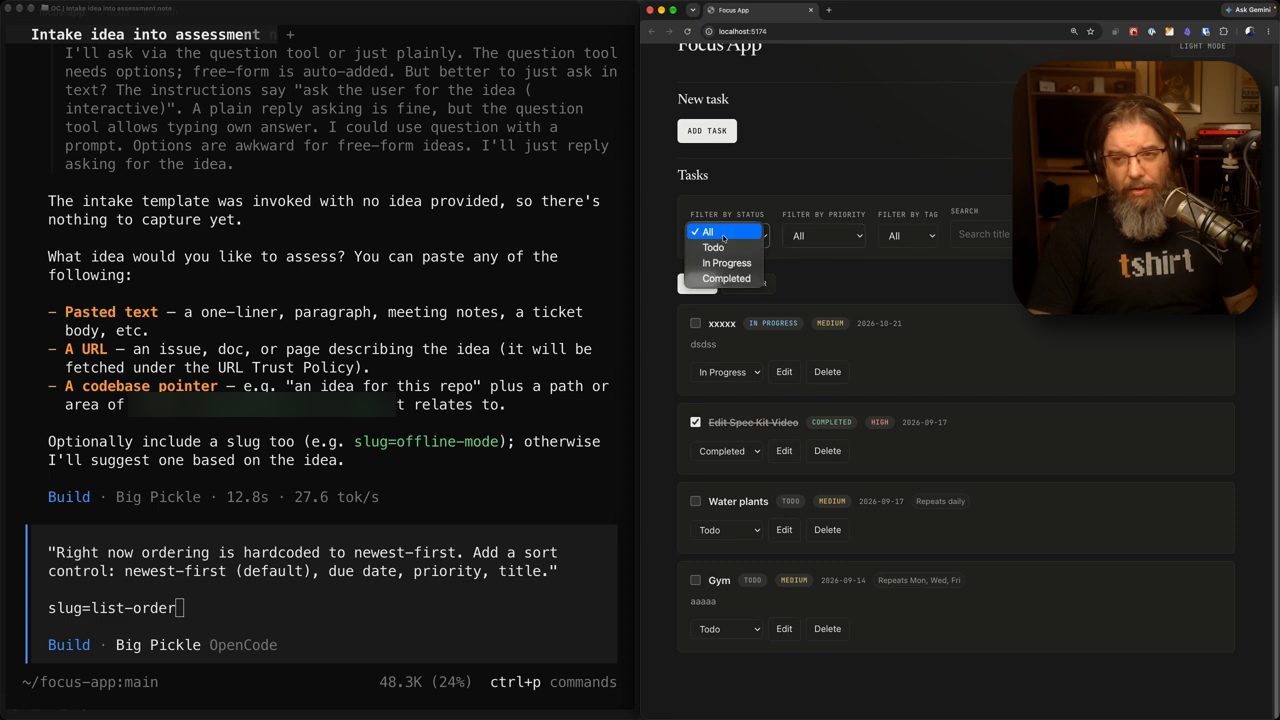Select All in status filter list

click(x=724, y=232)
